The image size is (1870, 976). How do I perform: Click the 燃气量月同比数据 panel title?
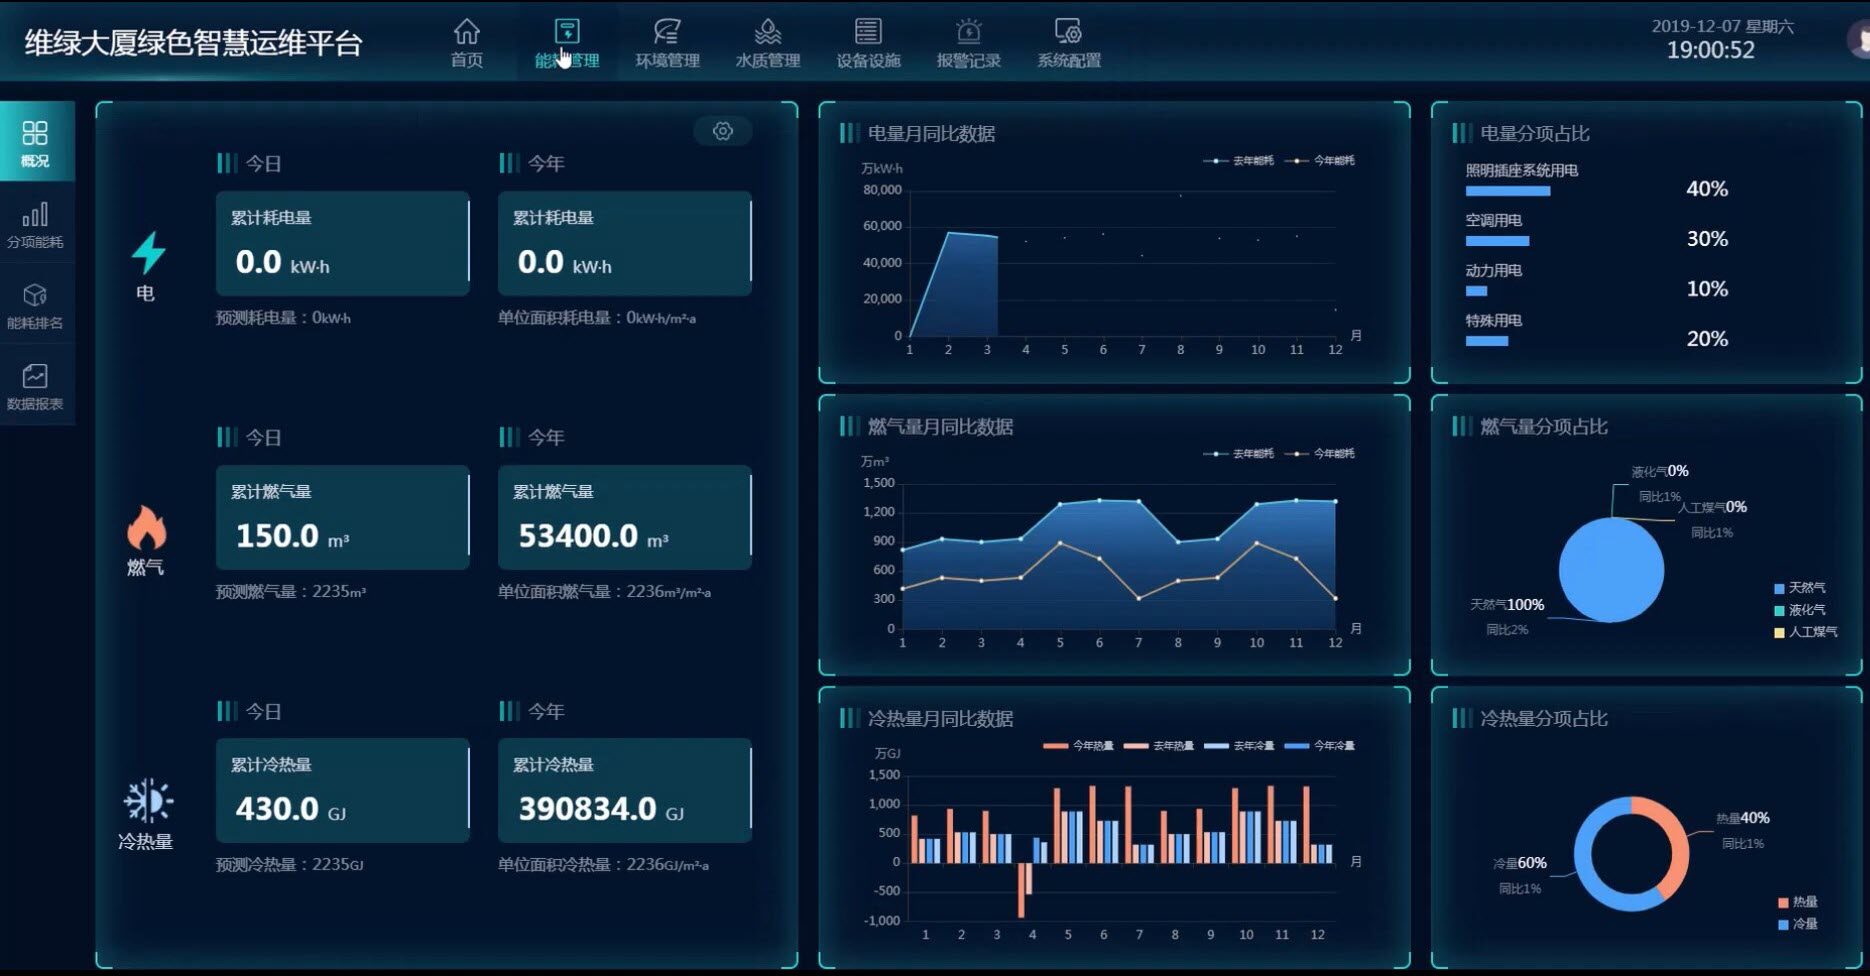pos(940,426)
